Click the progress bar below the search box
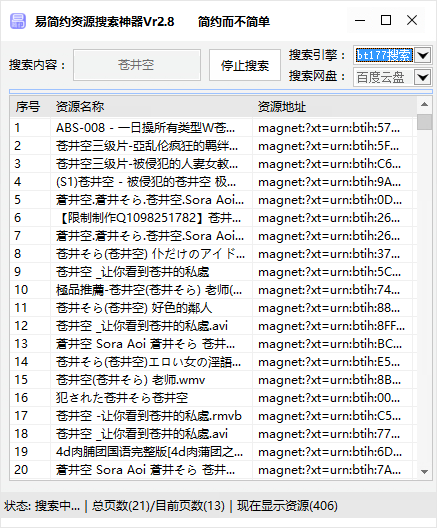The image size is (437, 528). pos(221,92)
